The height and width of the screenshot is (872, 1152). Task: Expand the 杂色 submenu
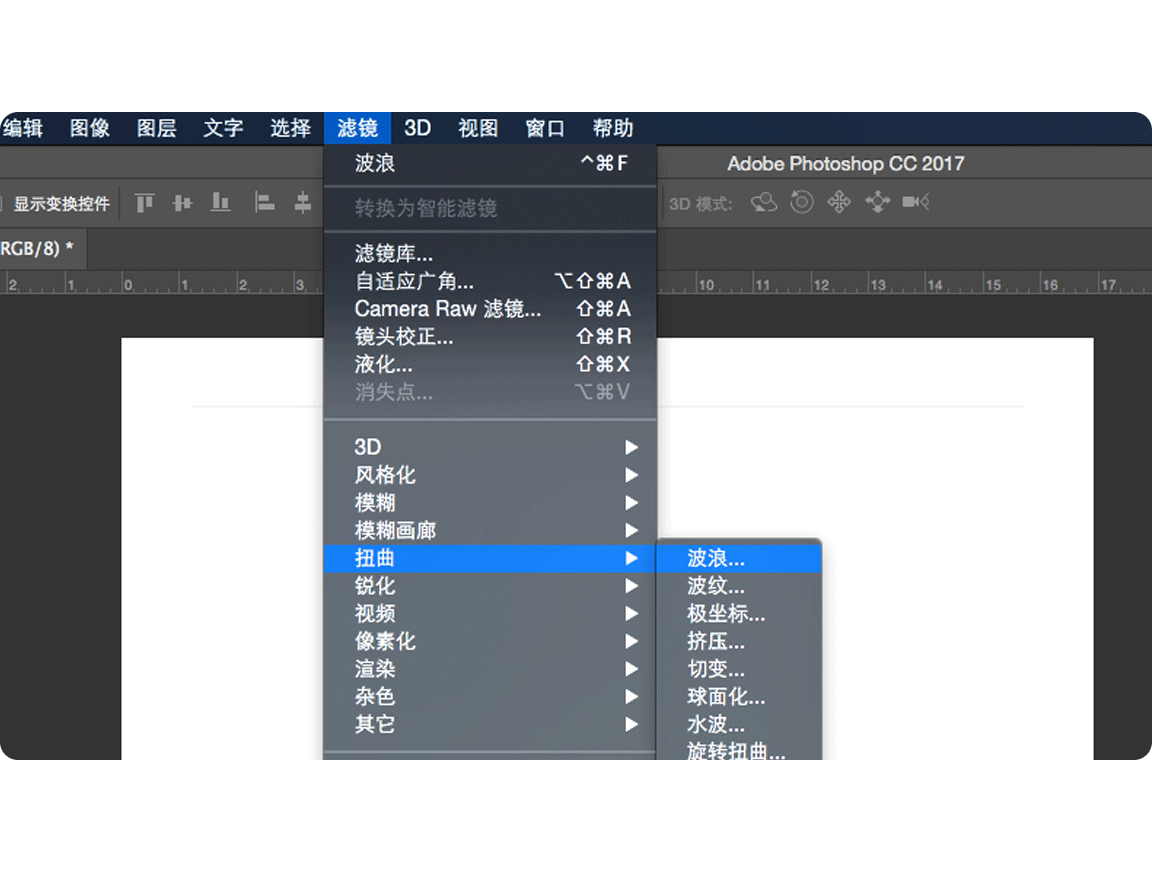[x=490, y=696]
